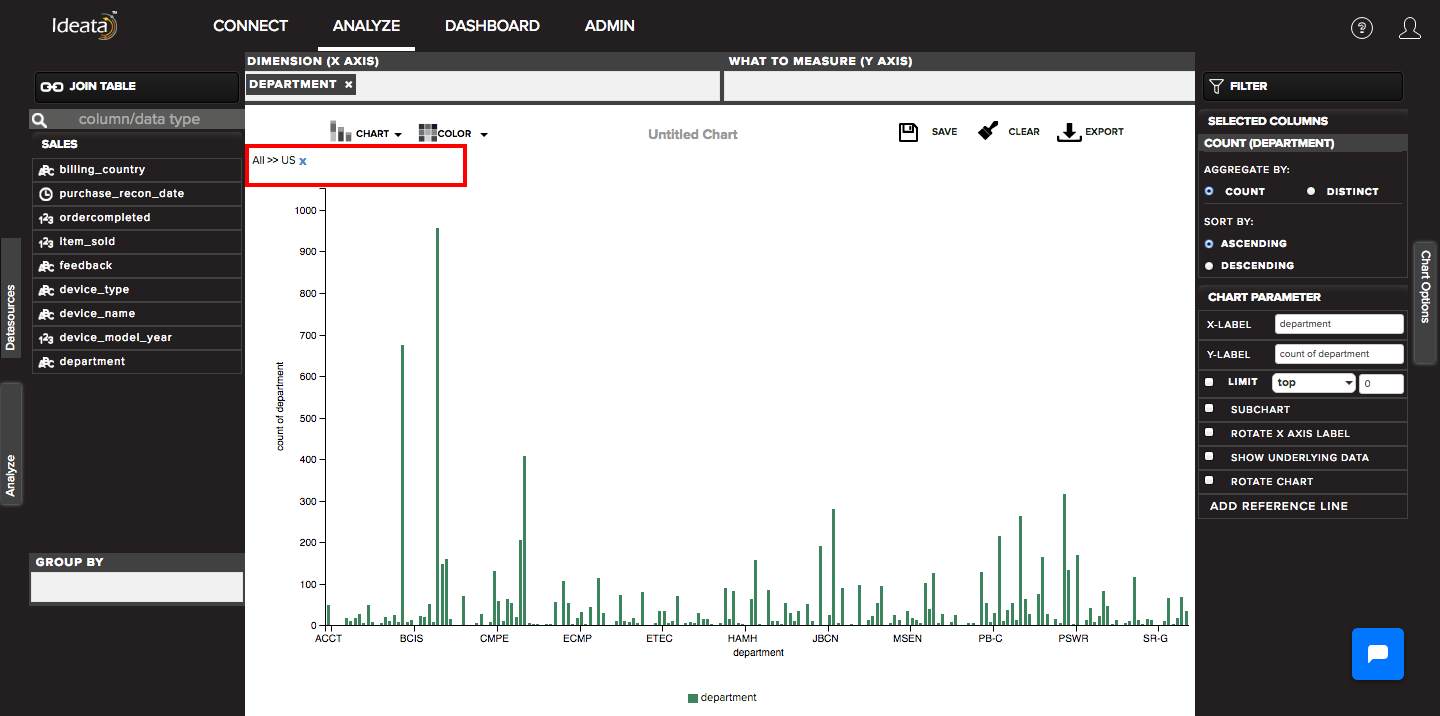Click the text icon beside department column
Image resolution: width=1440 pixels, height=716 pixels.
click(x=46, y=362)
